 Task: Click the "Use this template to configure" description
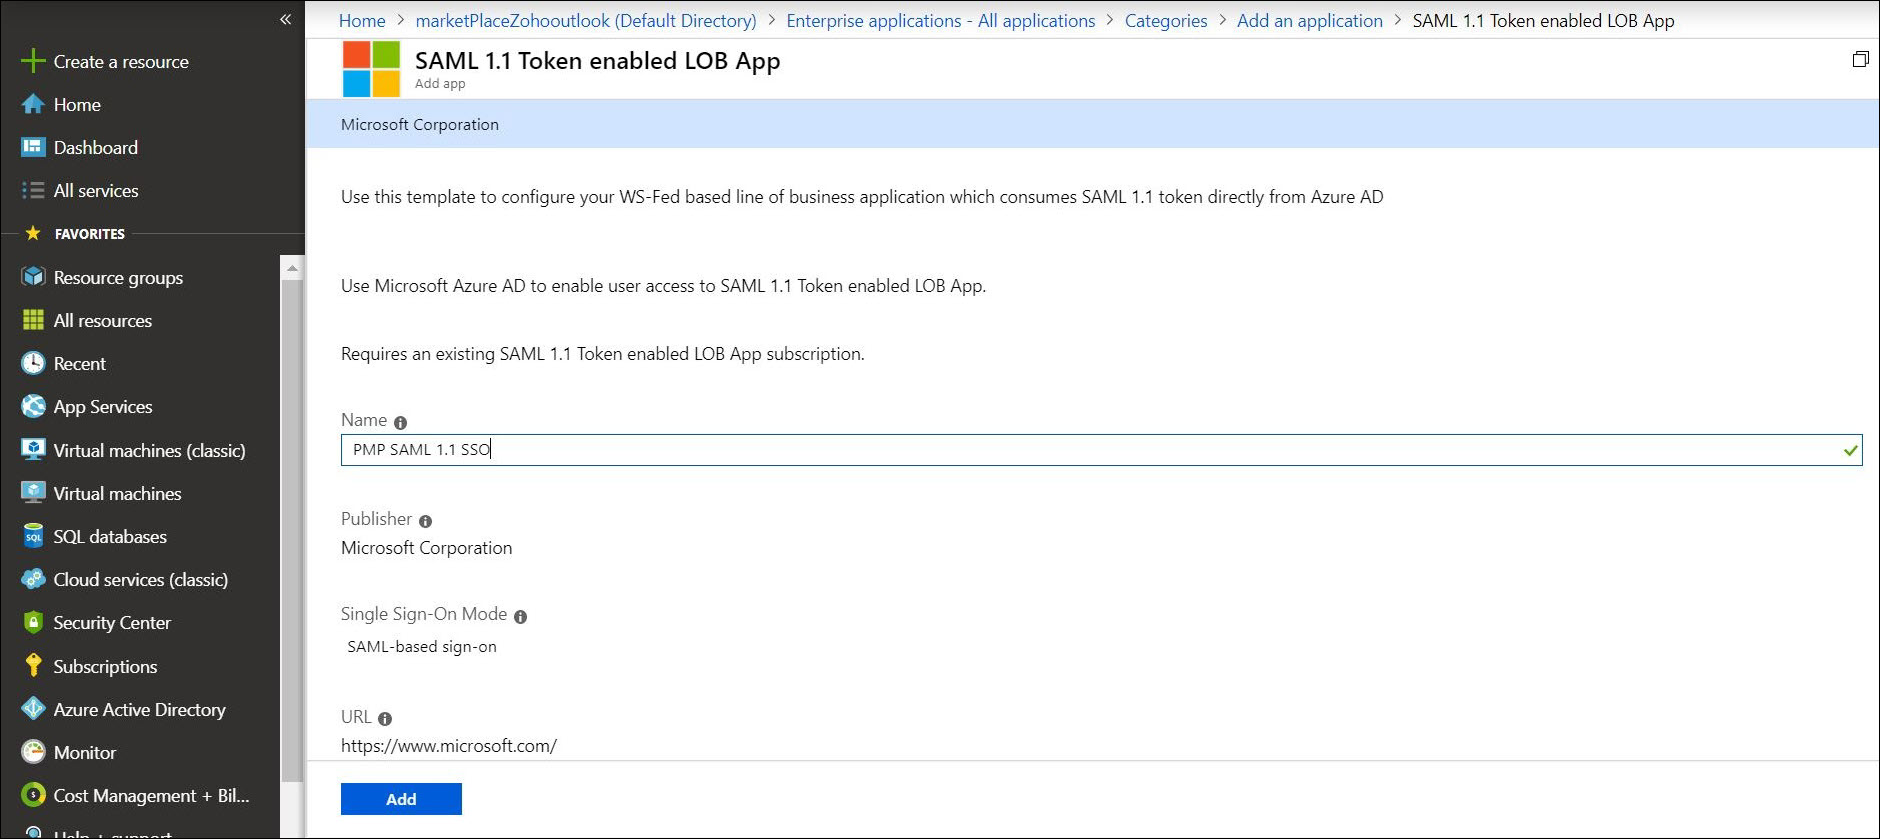coord(862,197)
